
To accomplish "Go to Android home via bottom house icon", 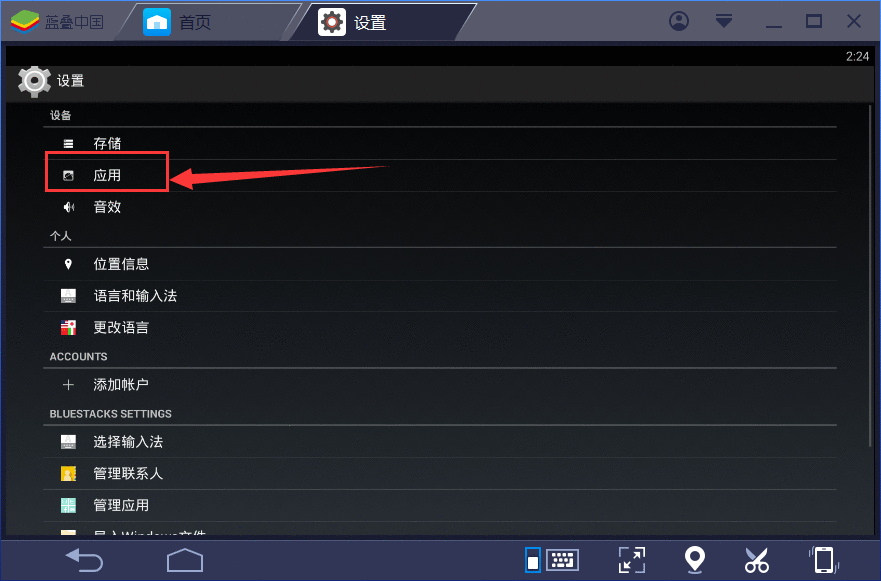I will coord(185,560).
